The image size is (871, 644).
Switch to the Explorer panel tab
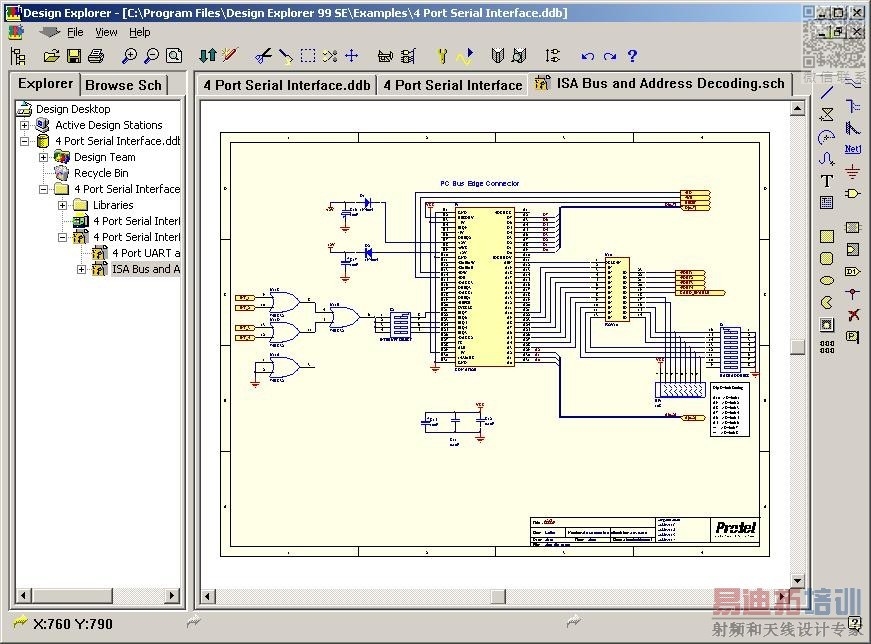coord(46,84)
